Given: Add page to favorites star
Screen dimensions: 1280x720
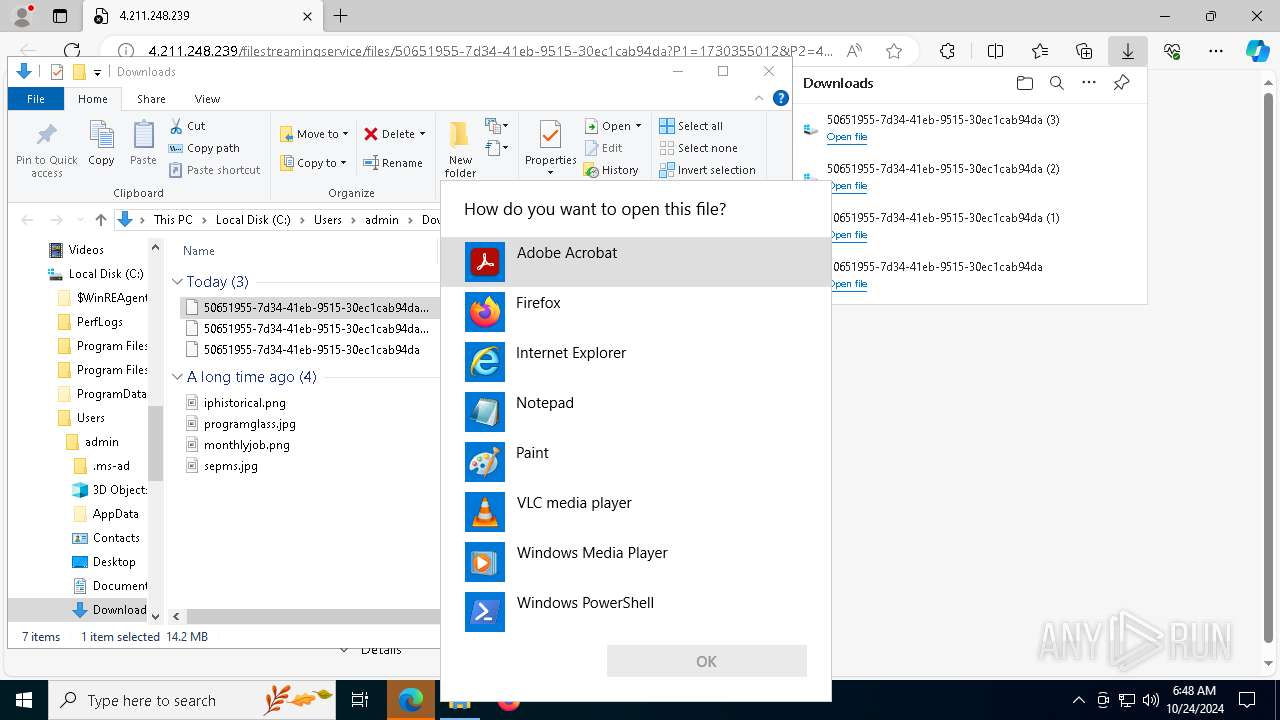Looking at the screenshot, I should pos(894,51).
